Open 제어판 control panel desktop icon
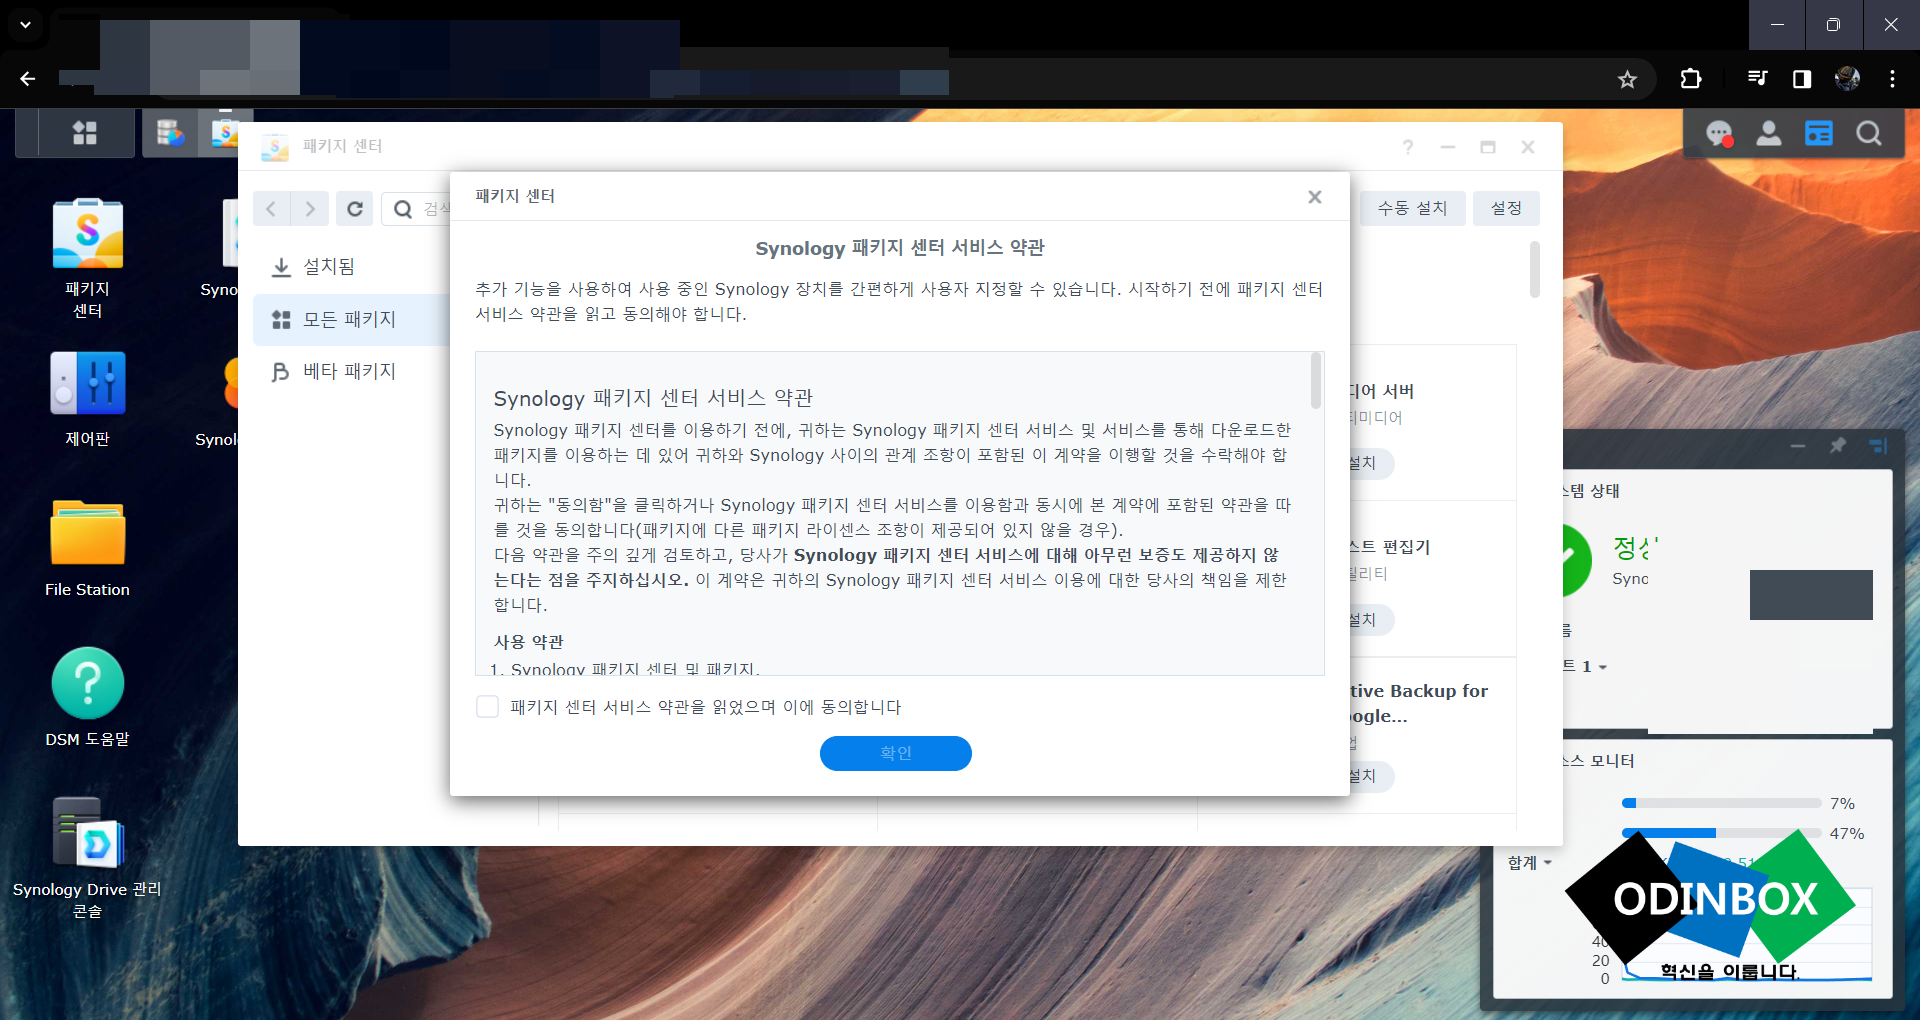Image resolution: width=1920 pixels, height=1020 pixels. click(x=88, y=399)
